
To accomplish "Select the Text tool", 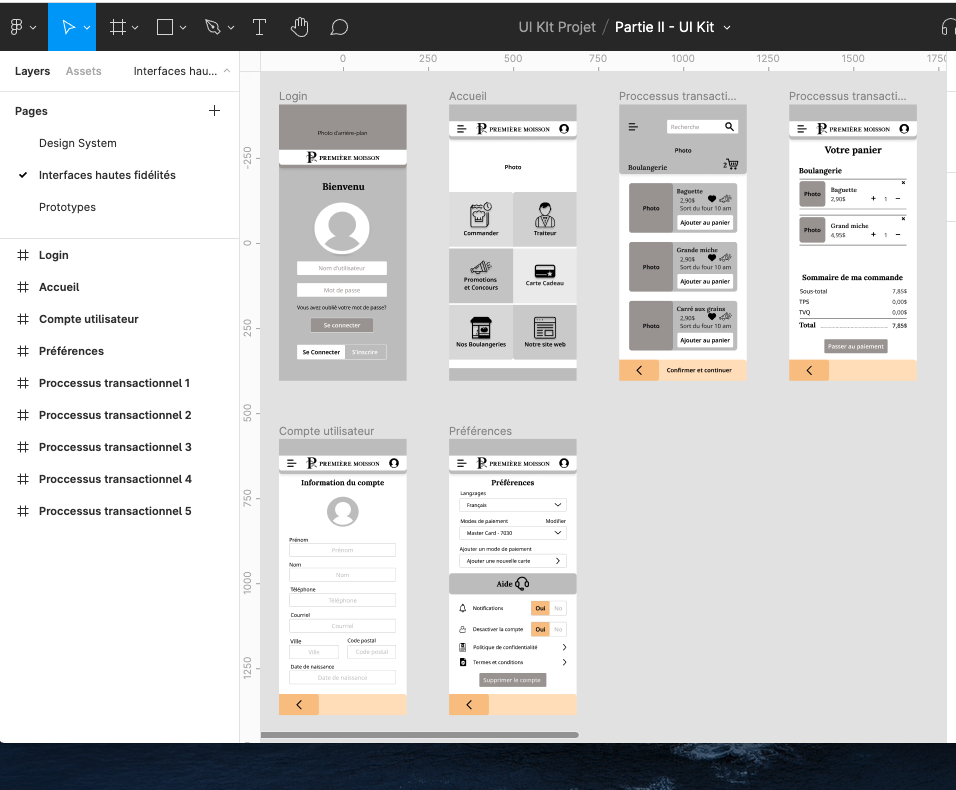I will [x=259, y=27].
